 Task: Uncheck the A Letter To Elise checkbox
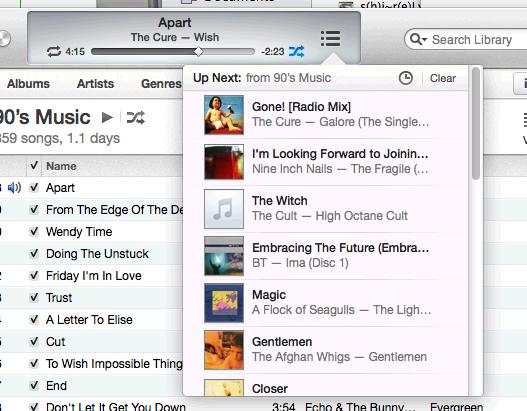tap(34, 319)
